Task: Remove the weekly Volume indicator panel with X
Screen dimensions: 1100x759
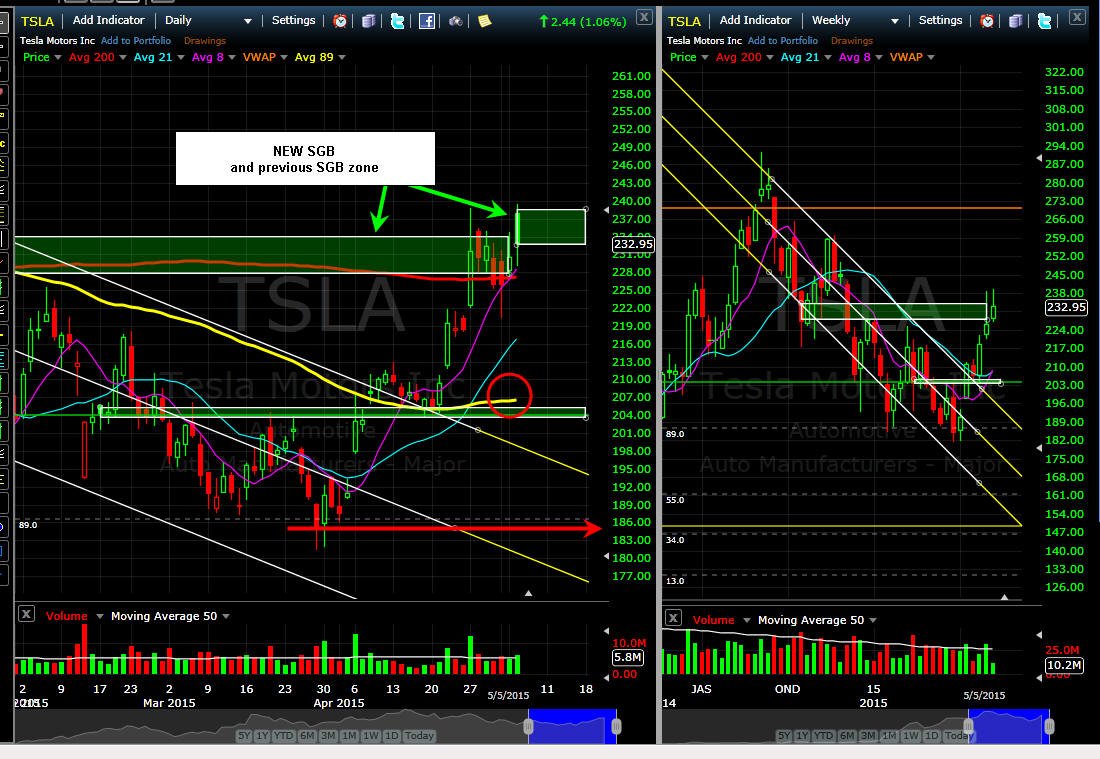Action: pyautogui.click(x=673, y=618)
